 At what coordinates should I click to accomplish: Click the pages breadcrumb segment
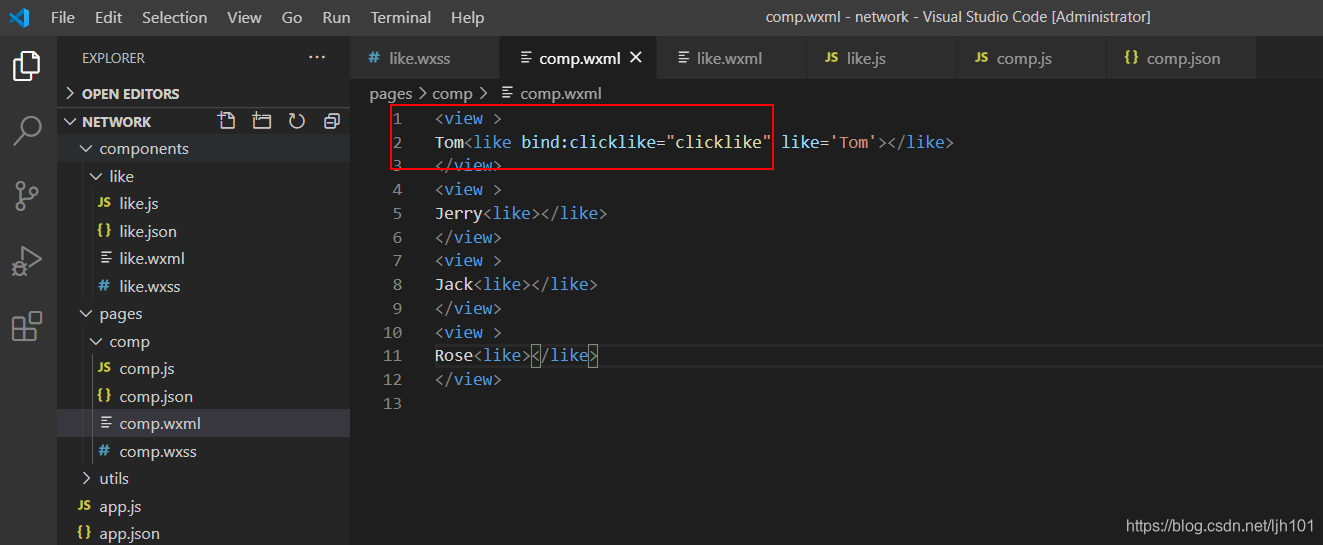[x=391, y=93]
